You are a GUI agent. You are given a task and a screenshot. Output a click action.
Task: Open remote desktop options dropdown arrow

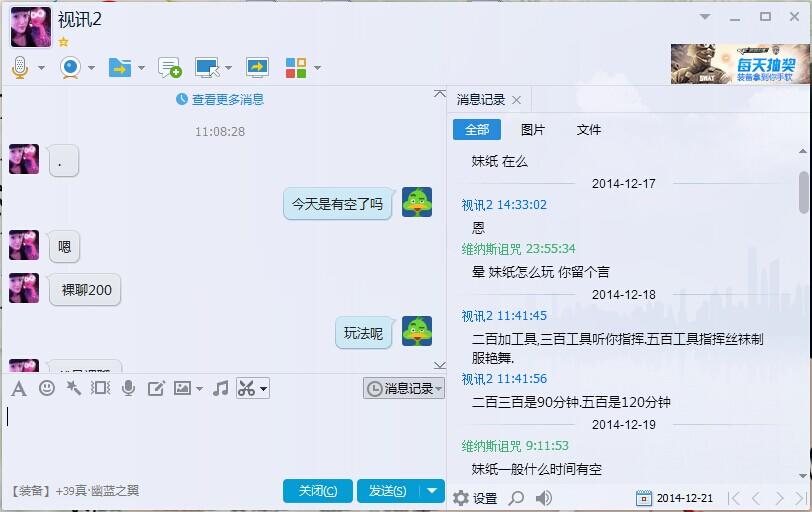pos(228,68)
